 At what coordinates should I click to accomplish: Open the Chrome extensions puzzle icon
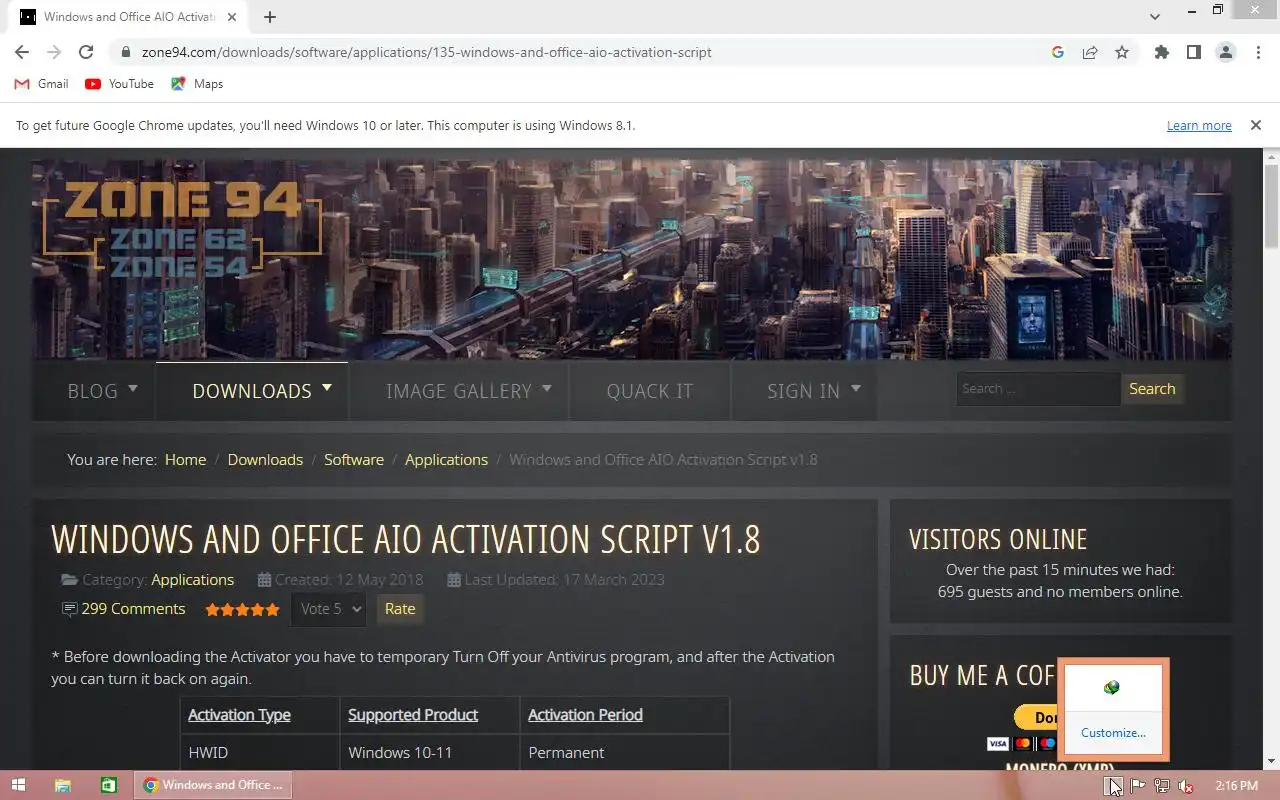(1161, 52)
